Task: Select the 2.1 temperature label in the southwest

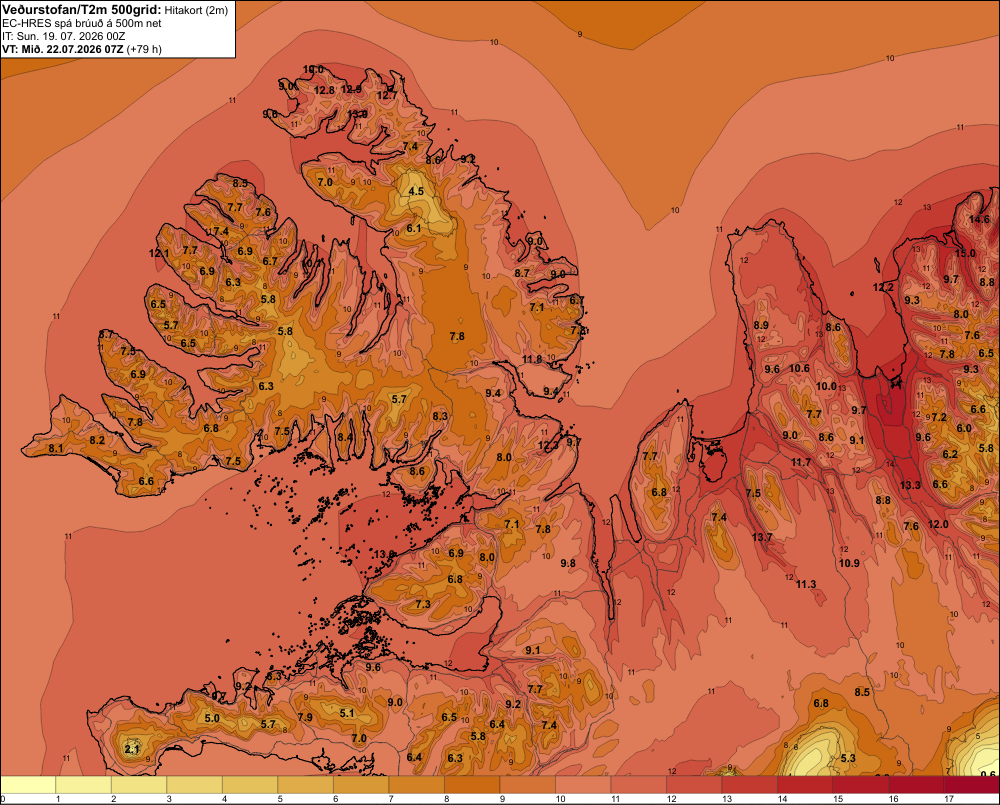Action: coord(132,749)
